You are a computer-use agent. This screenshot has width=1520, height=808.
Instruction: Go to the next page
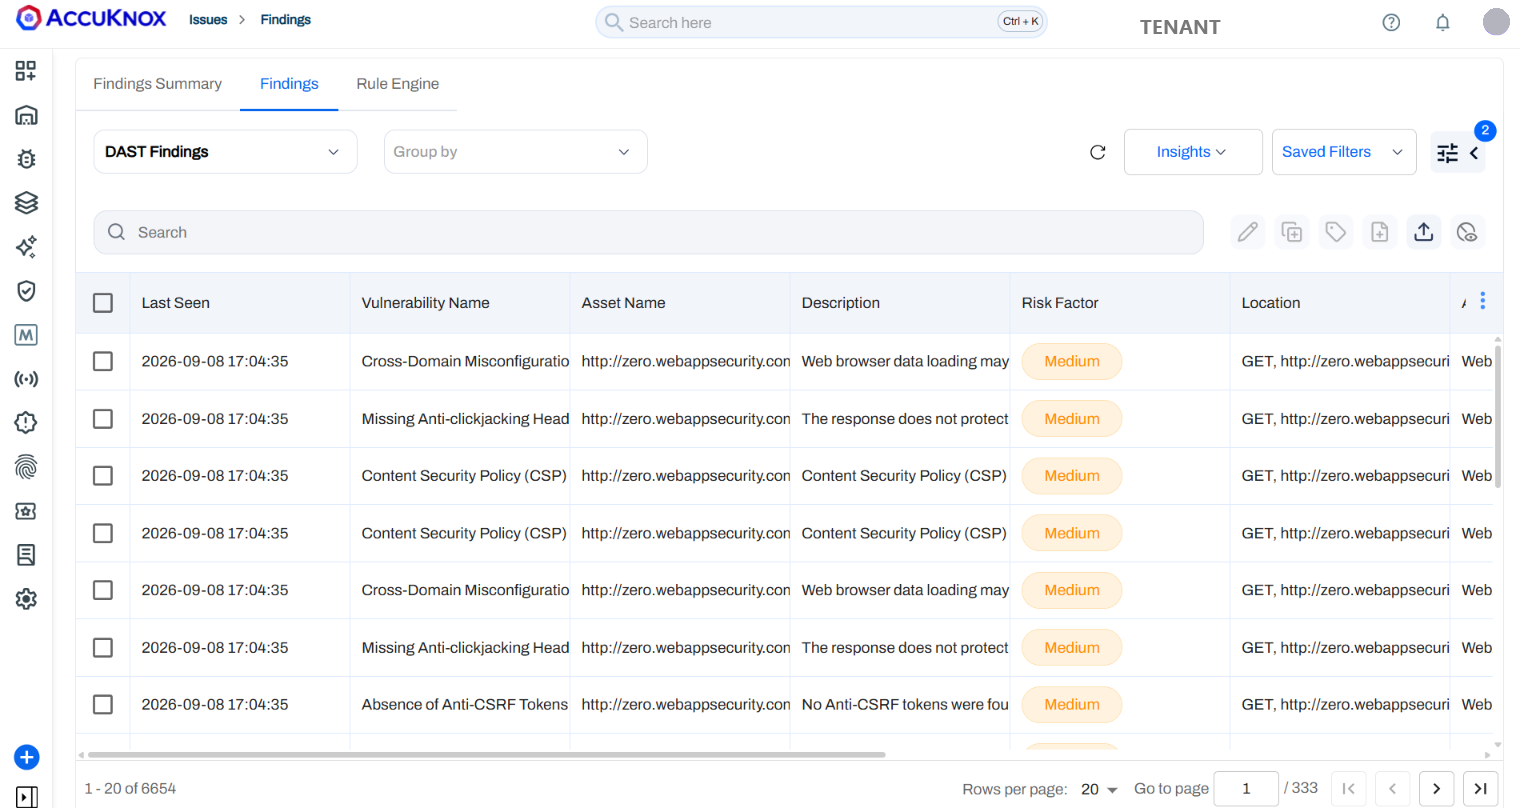click(x=1436, y=789)
